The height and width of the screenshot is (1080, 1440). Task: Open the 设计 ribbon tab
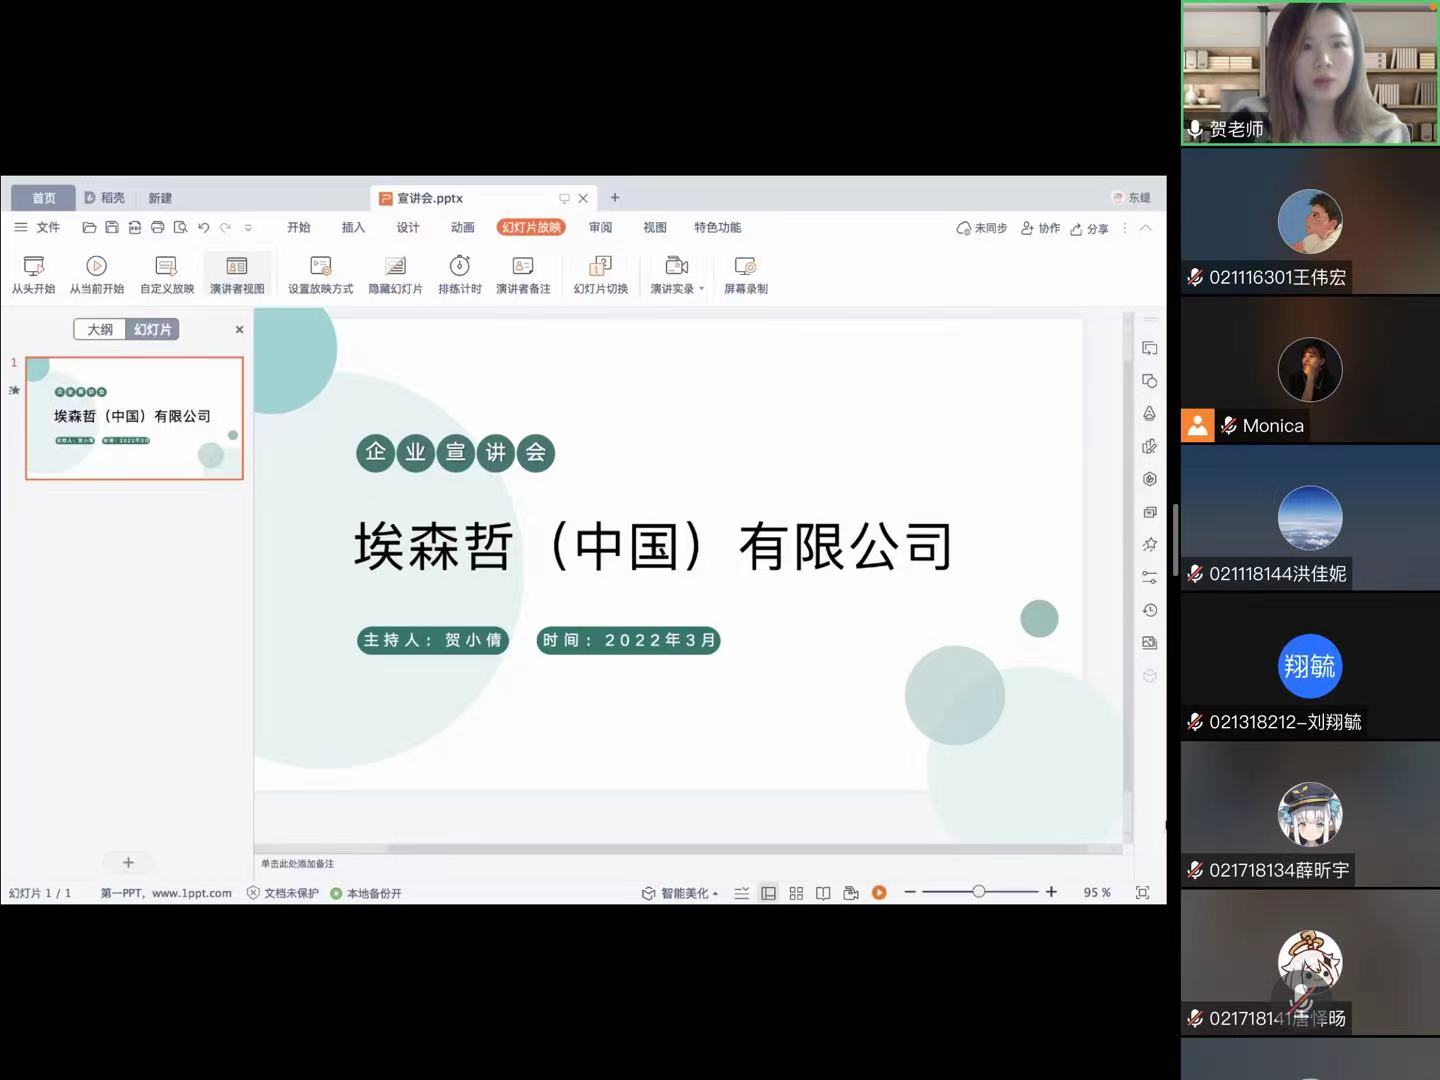coord(408,228)
